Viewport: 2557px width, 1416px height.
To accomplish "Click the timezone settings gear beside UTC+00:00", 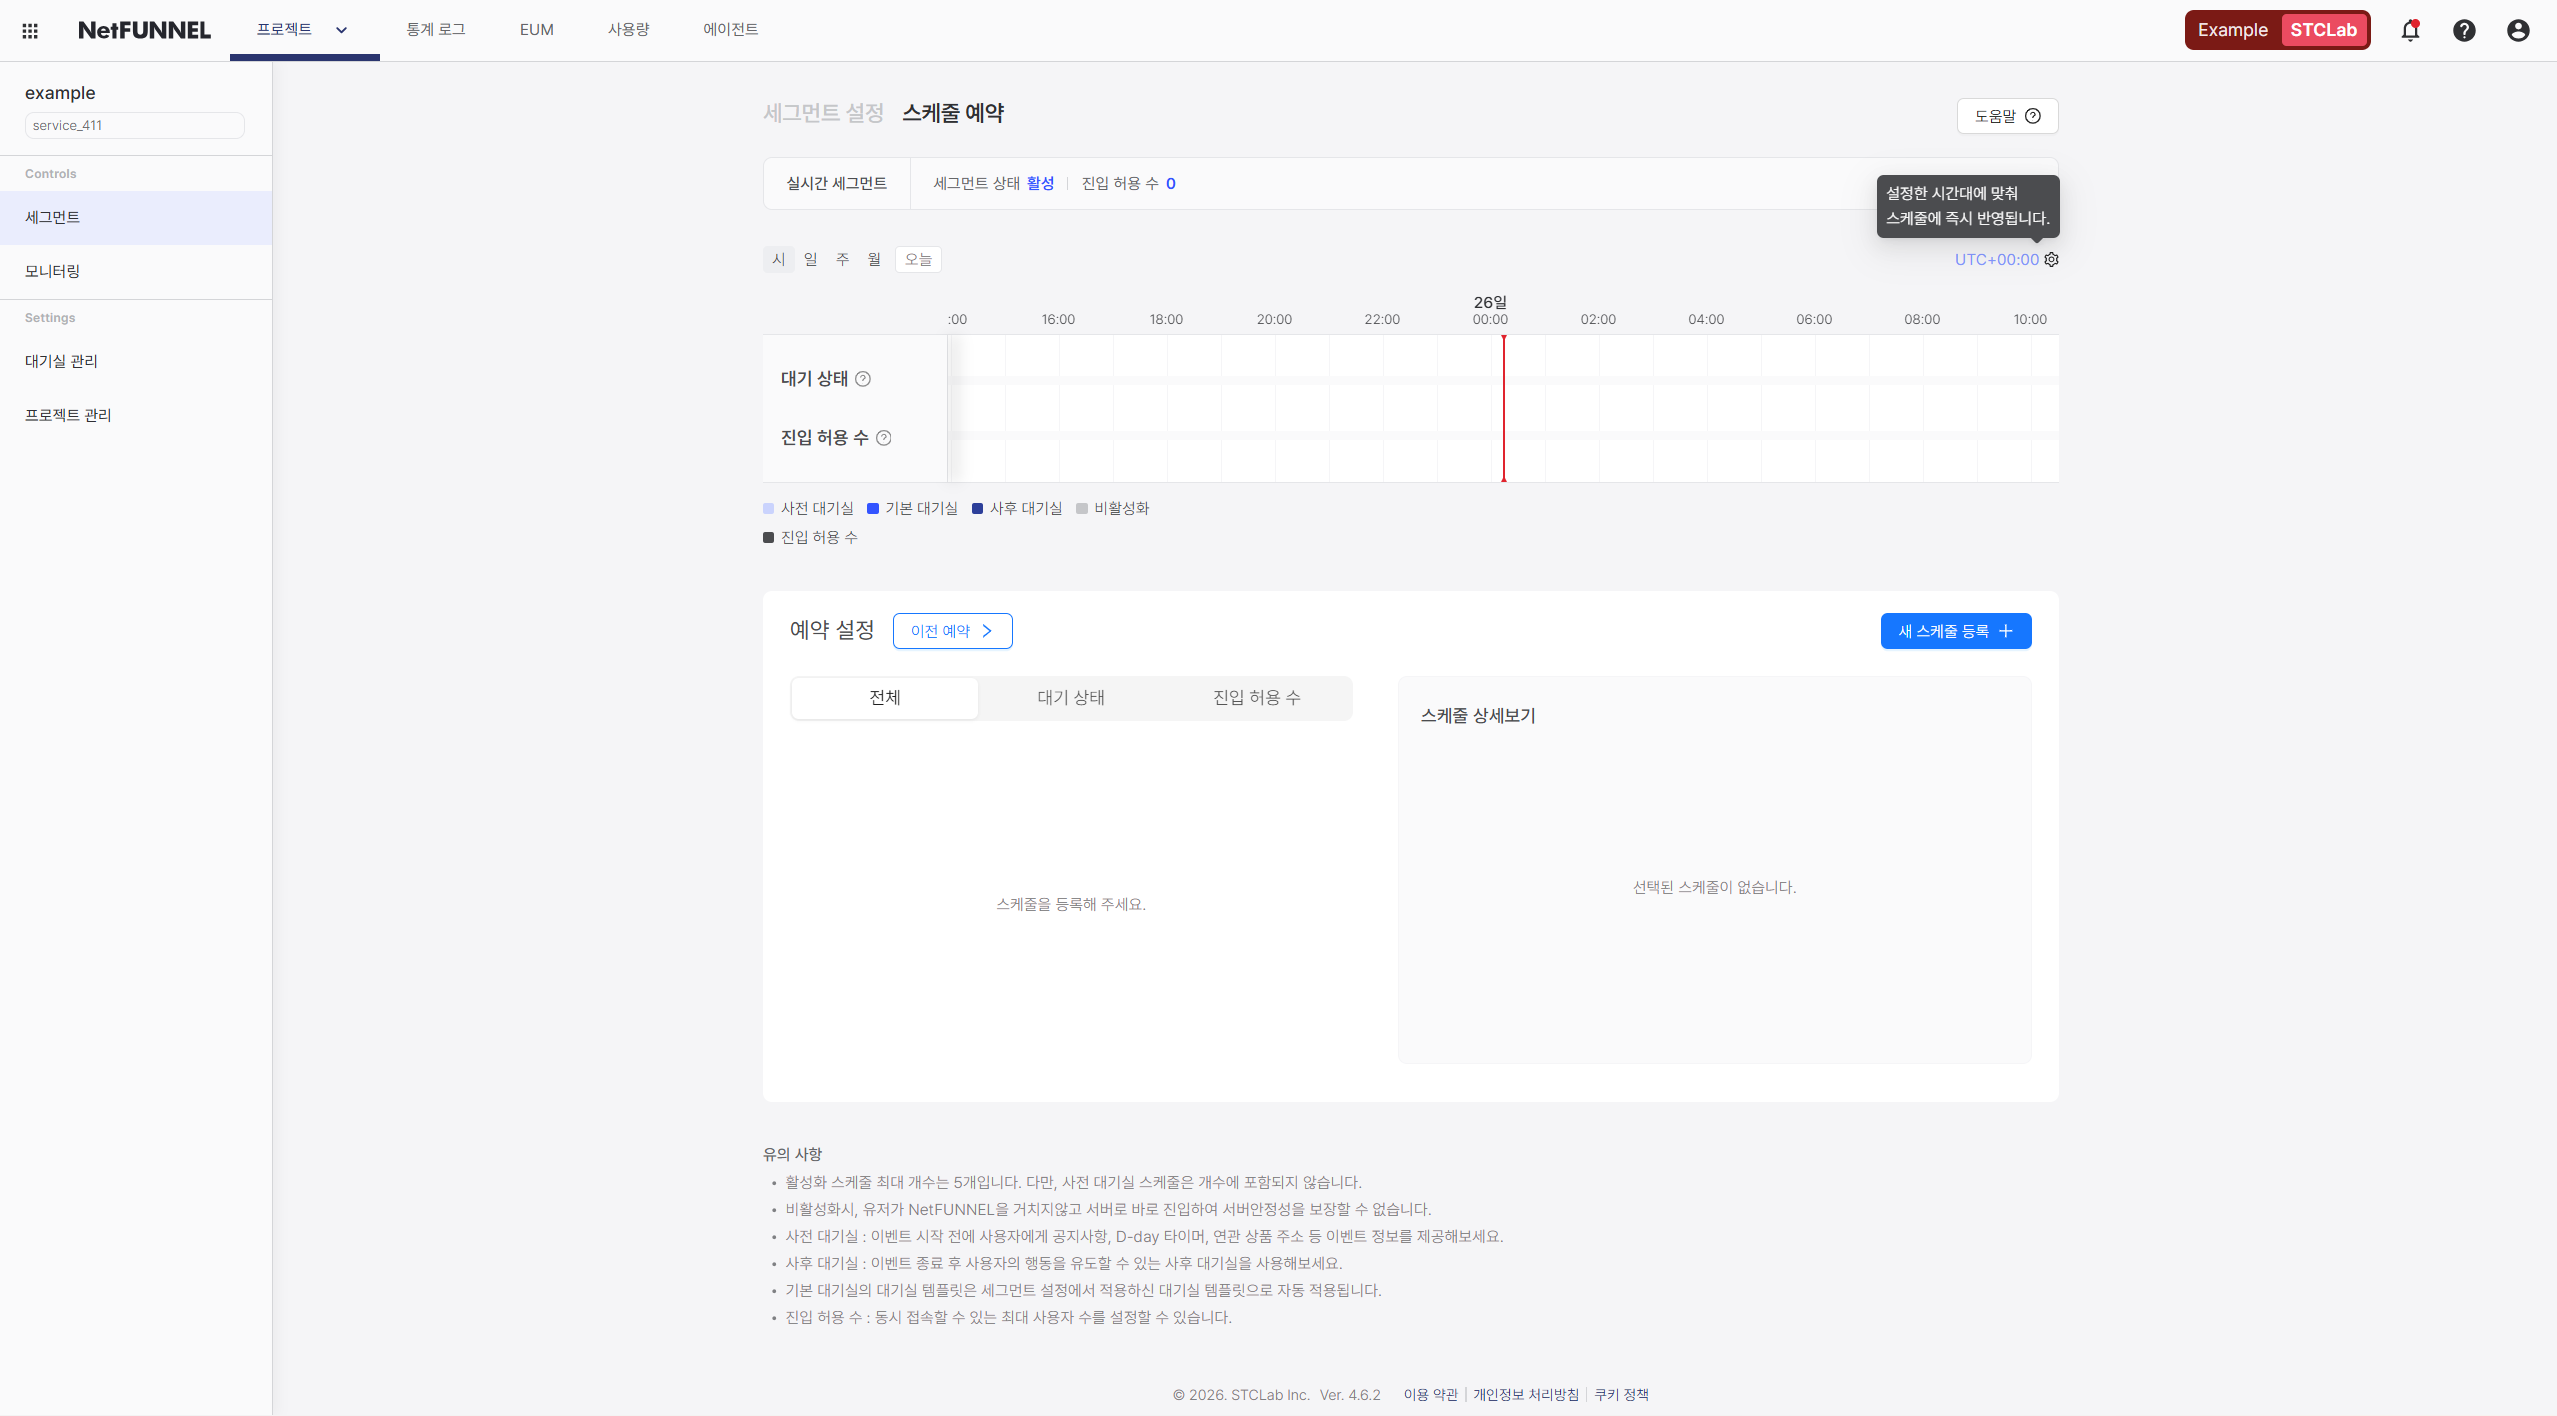I will 2051,259.
